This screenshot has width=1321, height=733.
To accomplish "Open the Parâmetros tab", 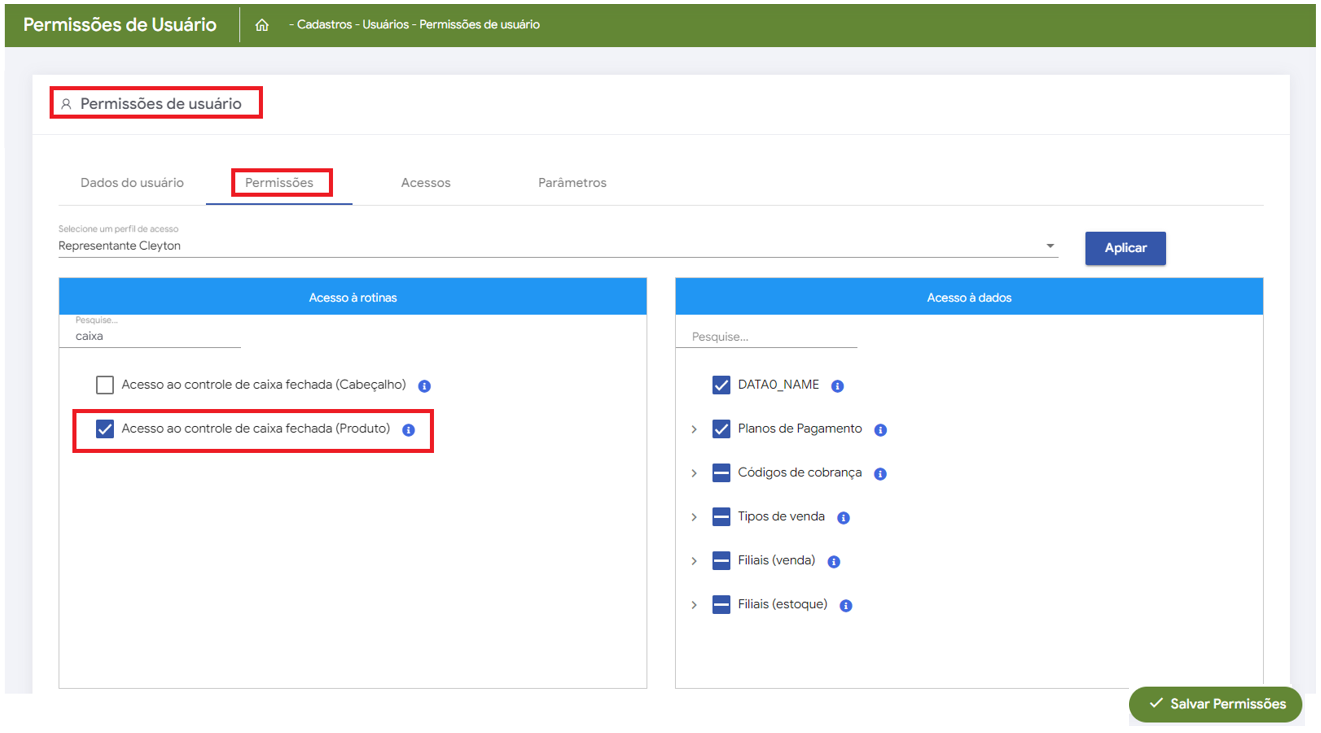I will tap(572, 183).
